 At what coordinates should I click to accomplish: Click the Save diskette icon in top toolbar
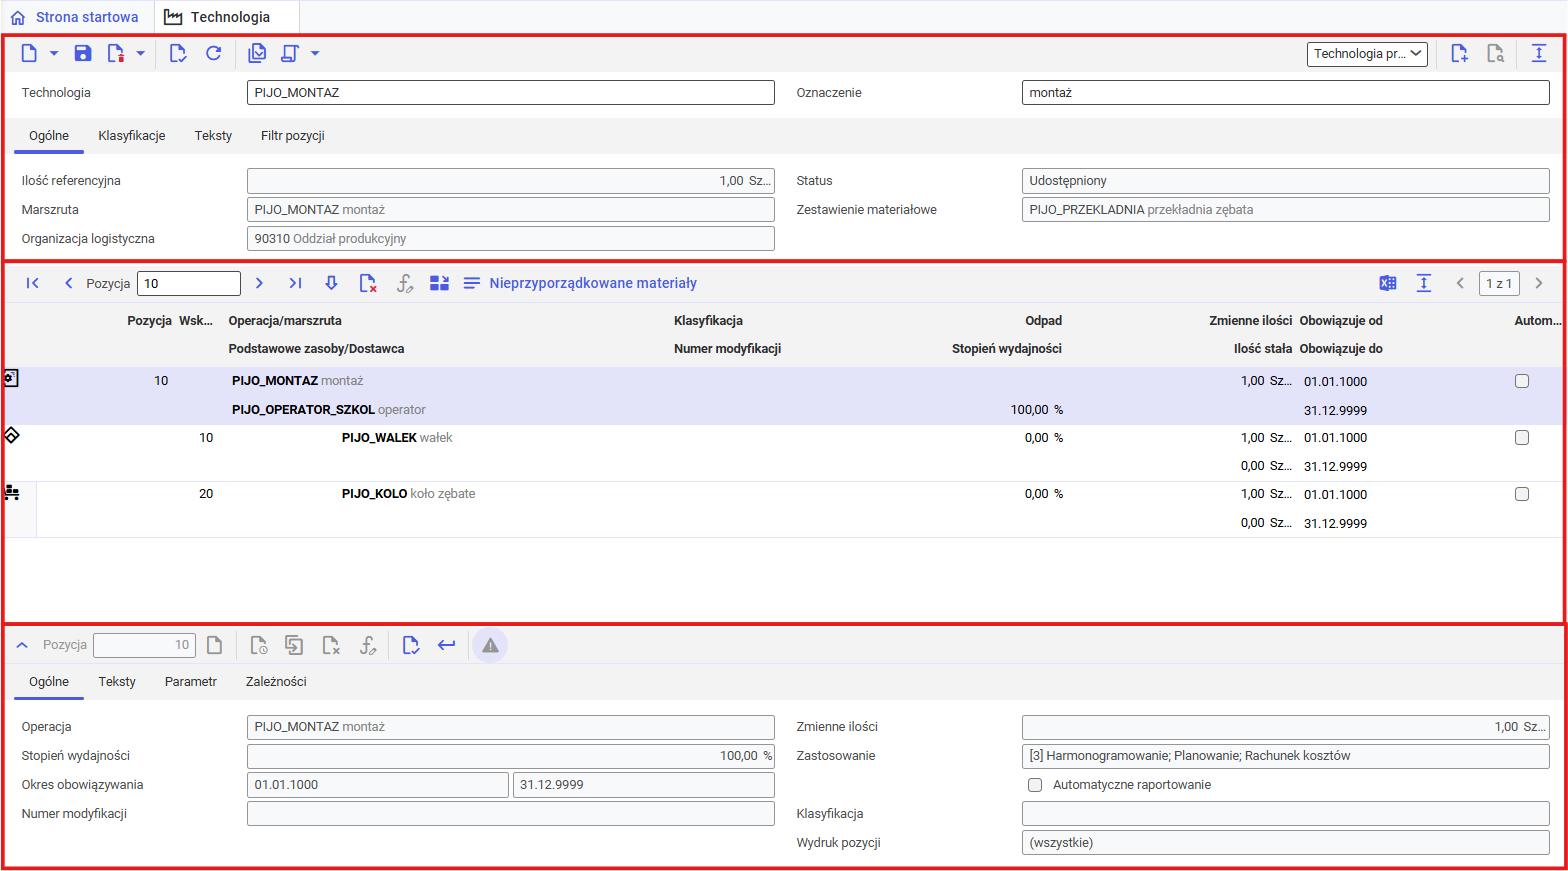click(83, 54)
